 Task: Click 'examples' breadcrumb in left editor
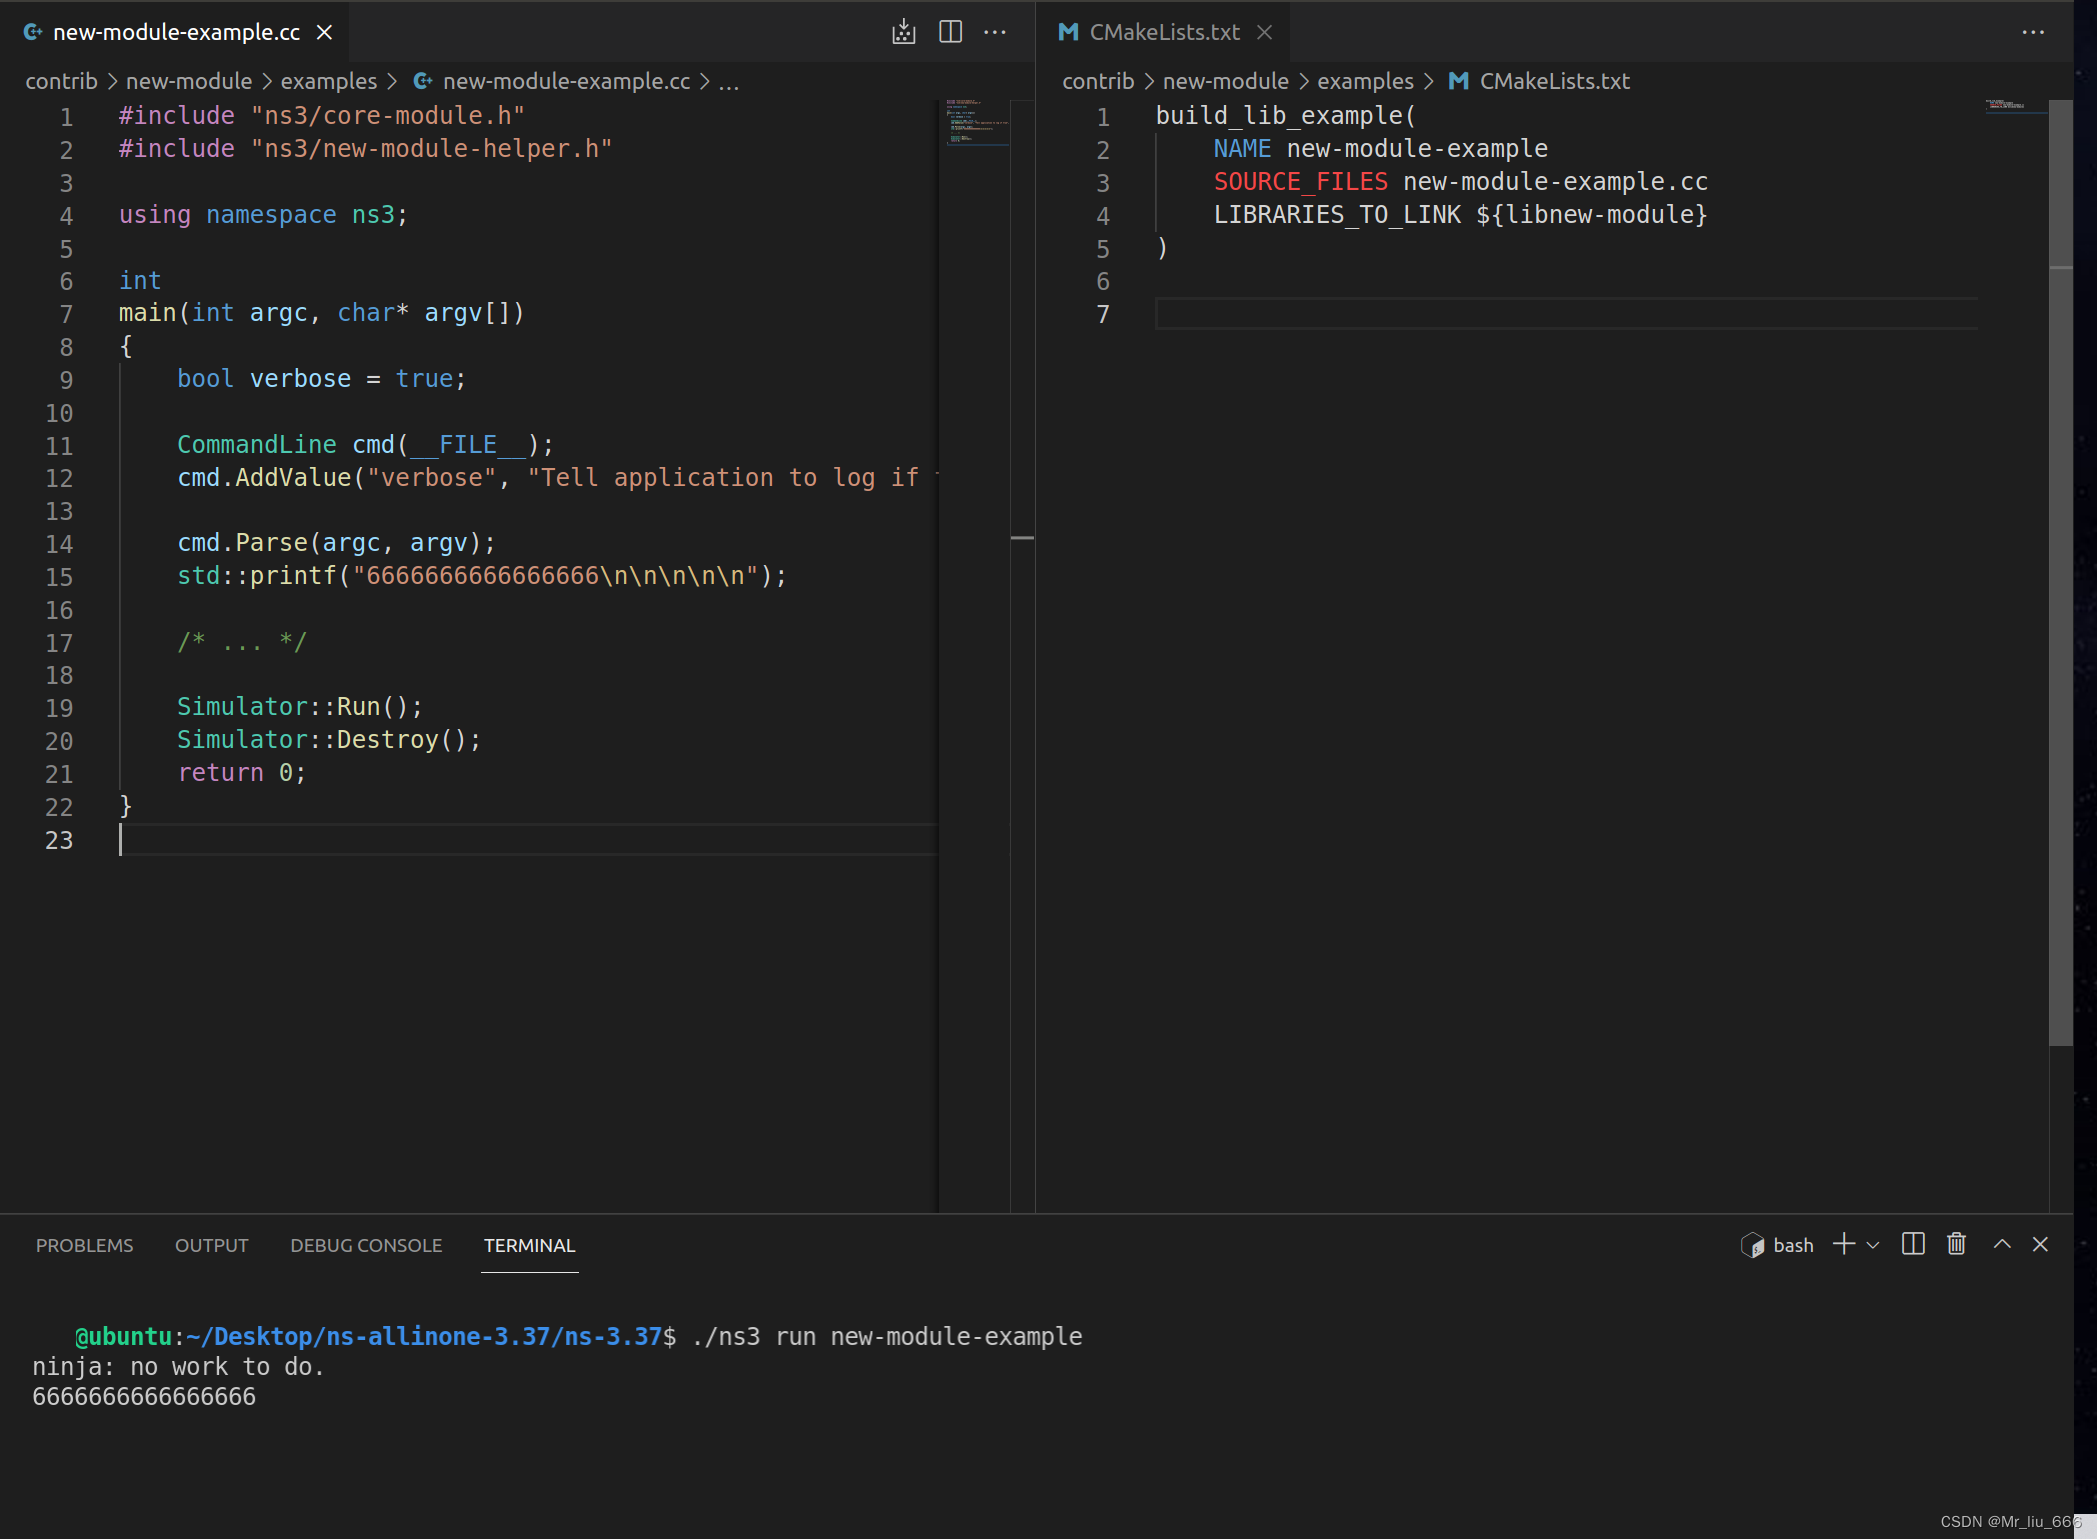(x=328, y=81)
